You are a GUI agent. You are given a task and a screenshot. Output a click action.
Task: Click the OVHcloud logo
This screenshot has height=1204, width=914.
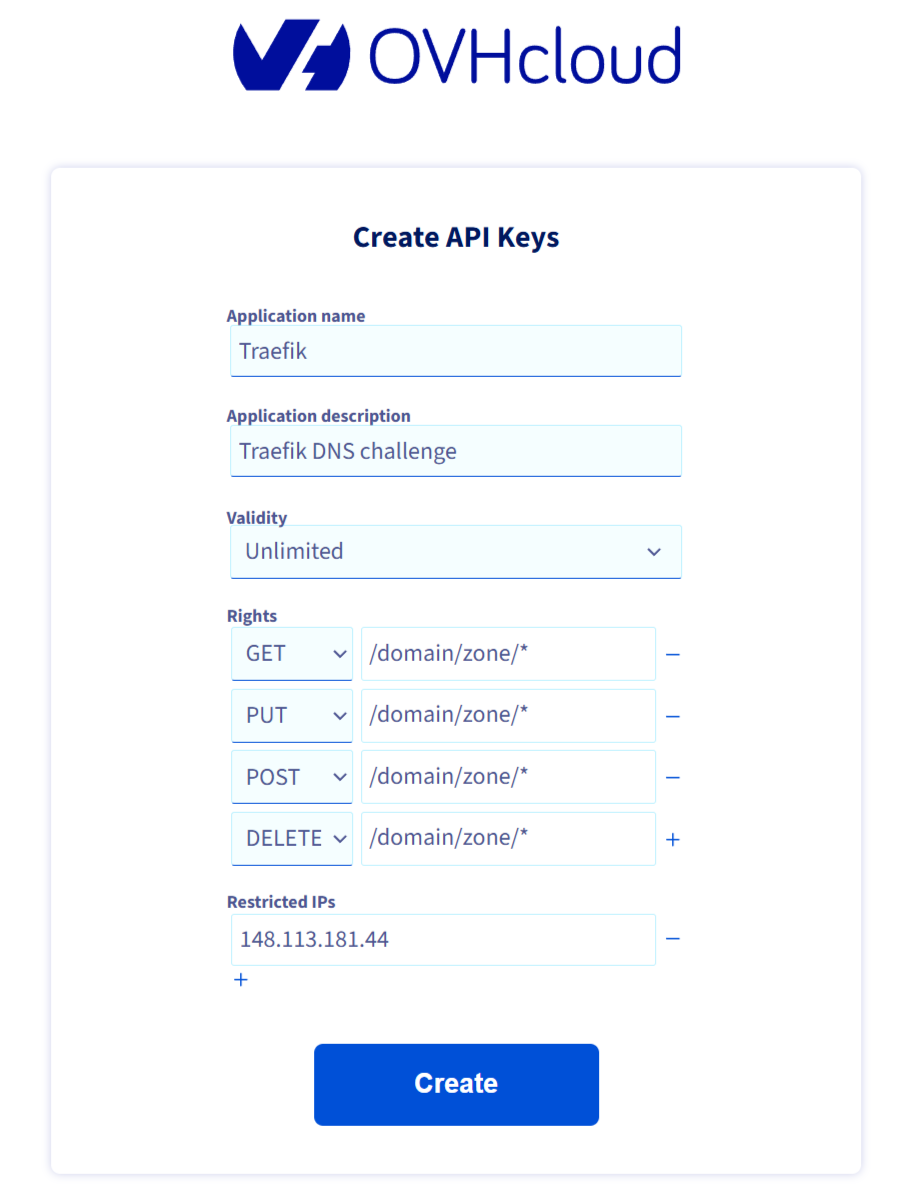tap(456, 55)
